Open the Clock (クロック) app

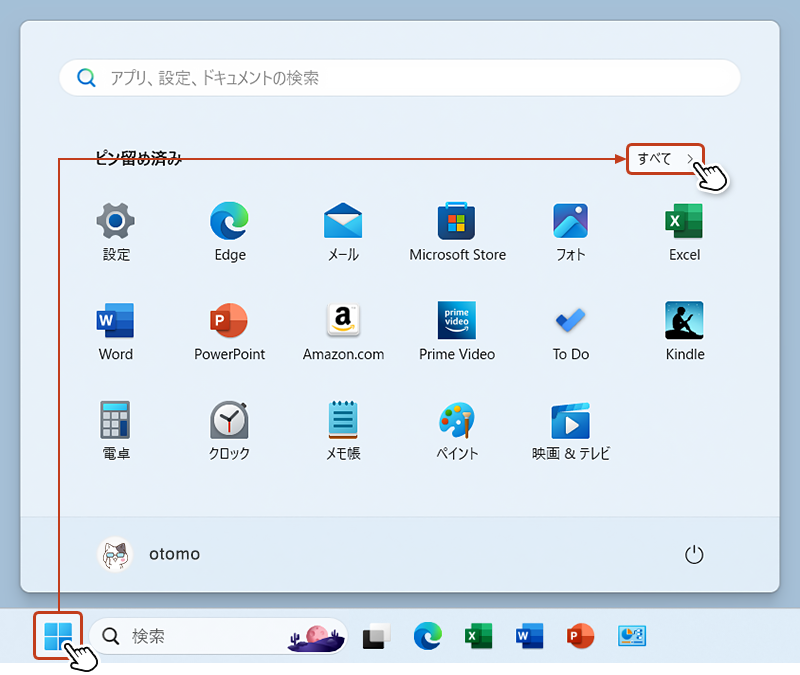[x=230, y=431]
